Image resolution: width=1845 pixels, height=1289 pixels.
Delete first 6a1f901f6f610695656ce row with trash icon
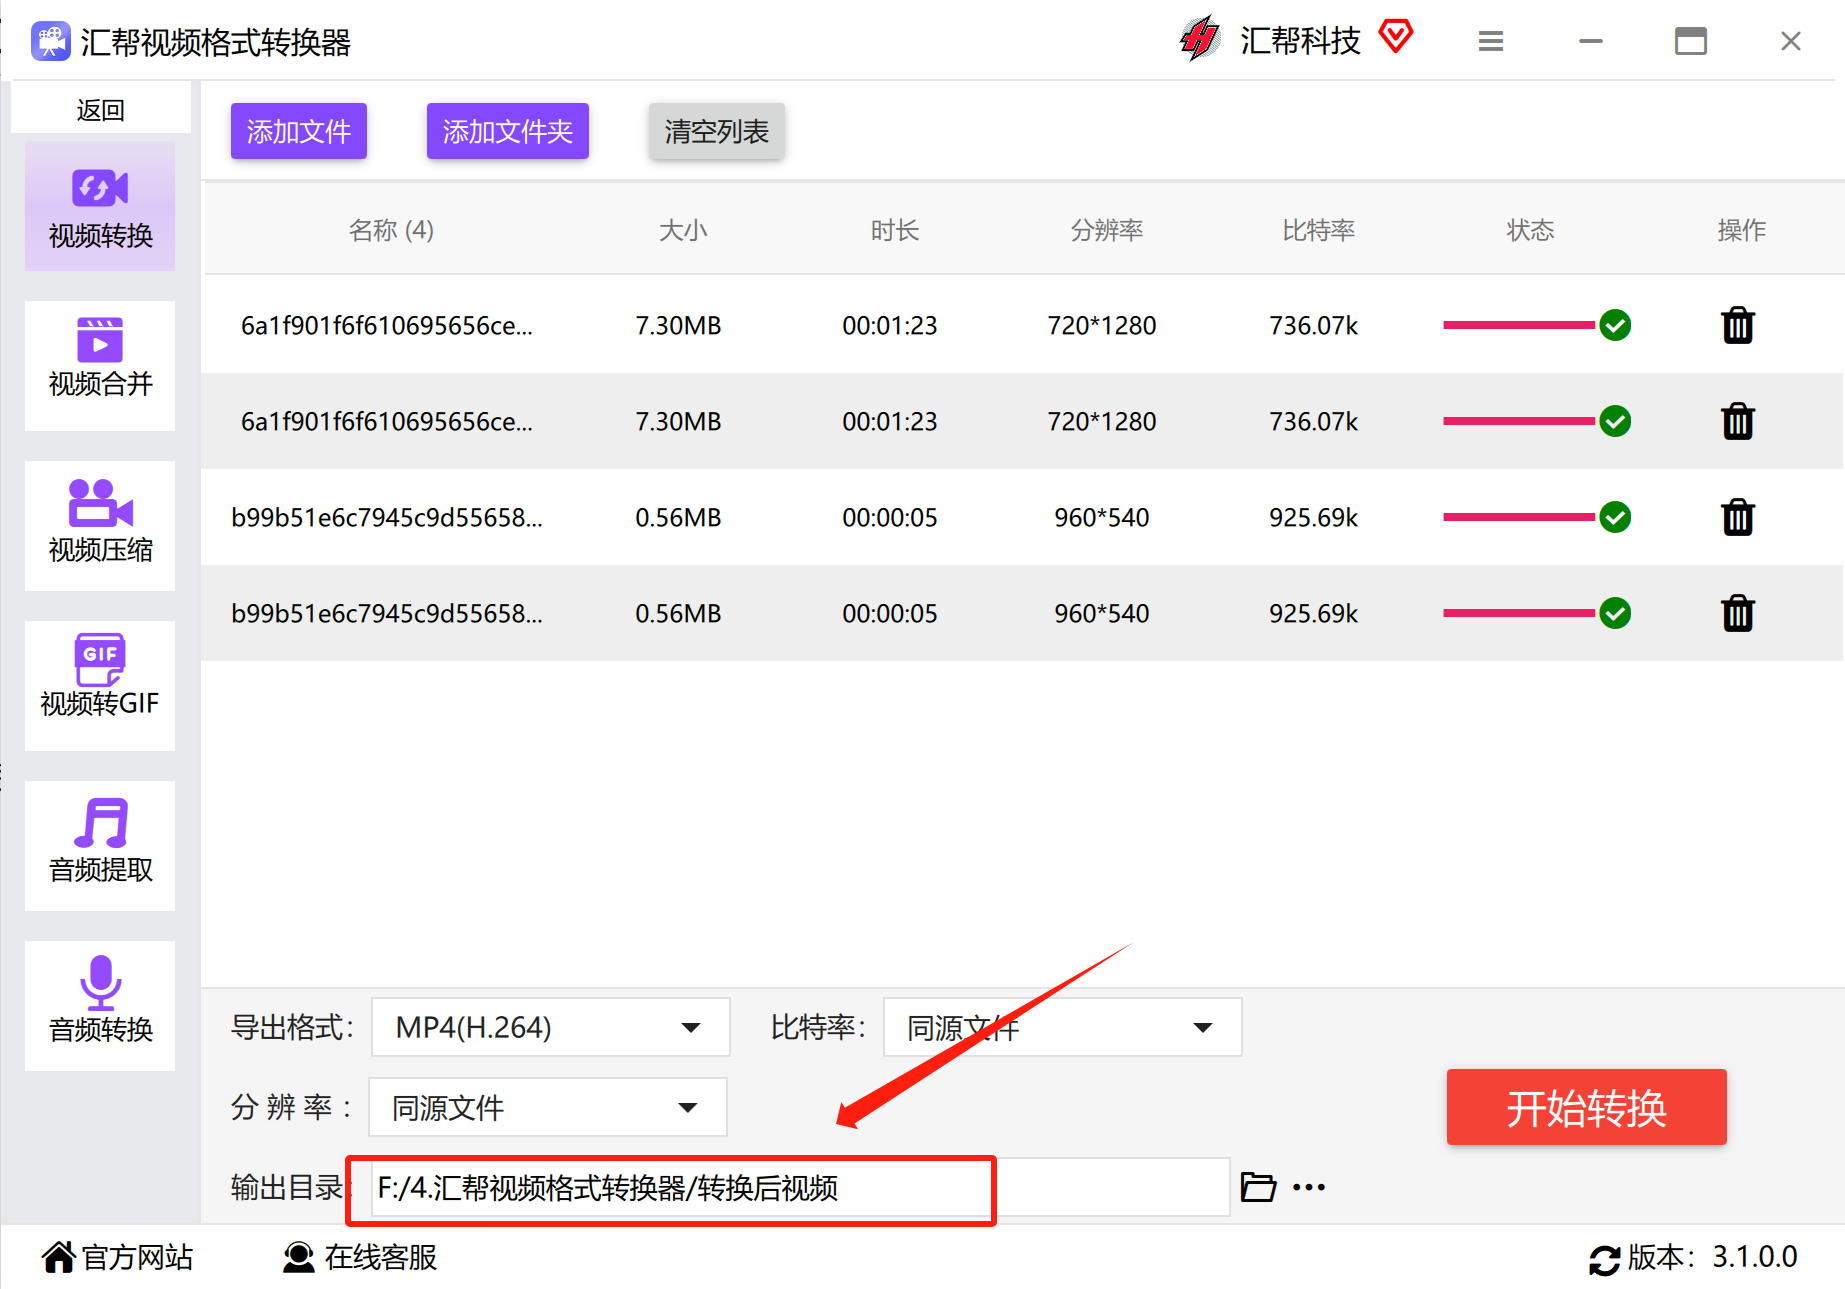click(1738, 325)
